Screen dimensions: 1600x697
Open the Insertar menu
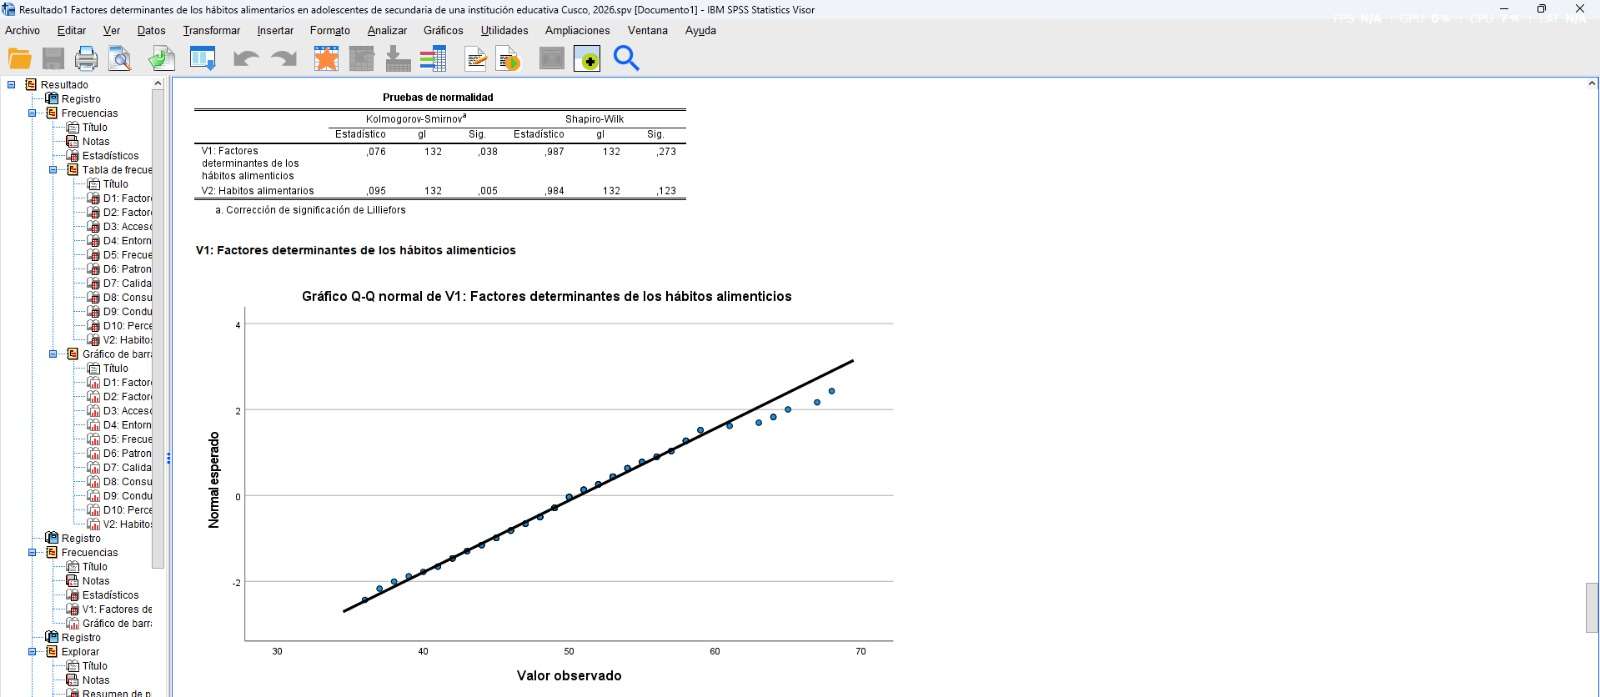275,31
